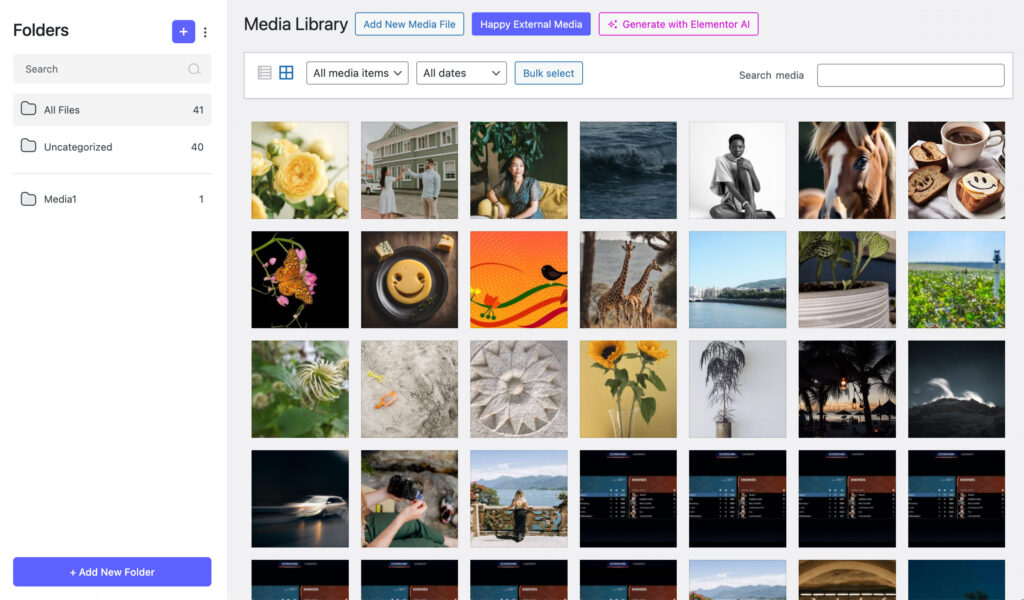The image size is (1024, 600).
Task: Focus the Search media input box
Action: [910, 75]
